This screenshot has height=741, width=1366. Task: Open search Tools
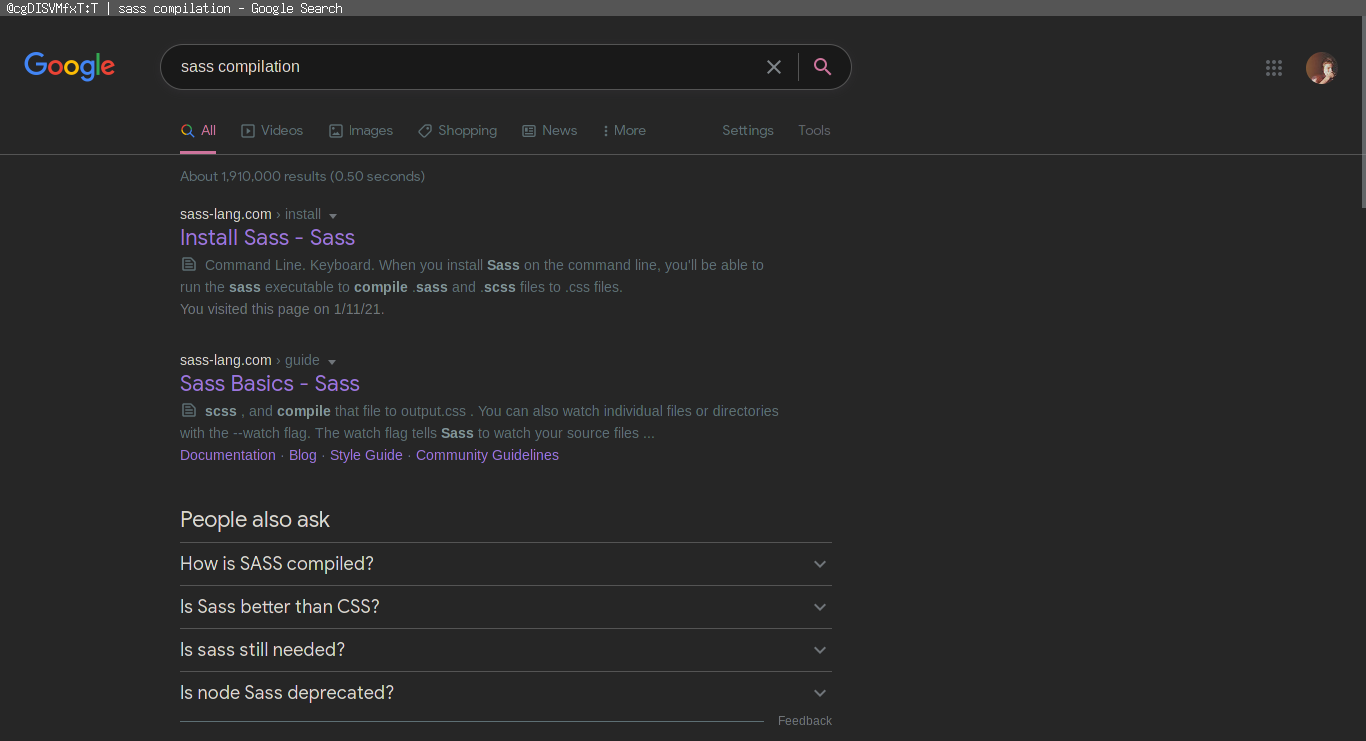tap(814, 131)
